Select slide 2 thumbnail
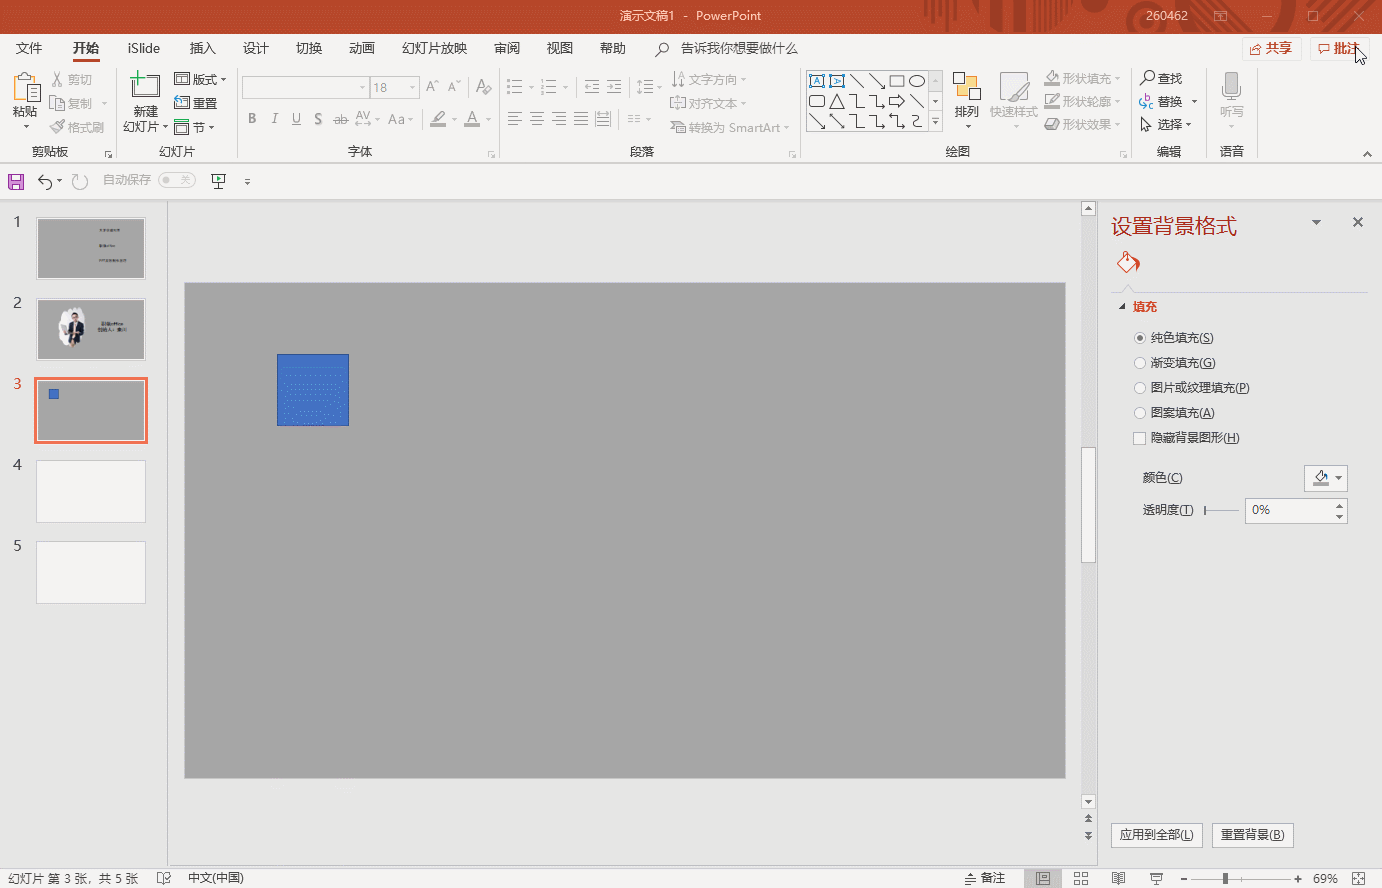 [91, 329]
